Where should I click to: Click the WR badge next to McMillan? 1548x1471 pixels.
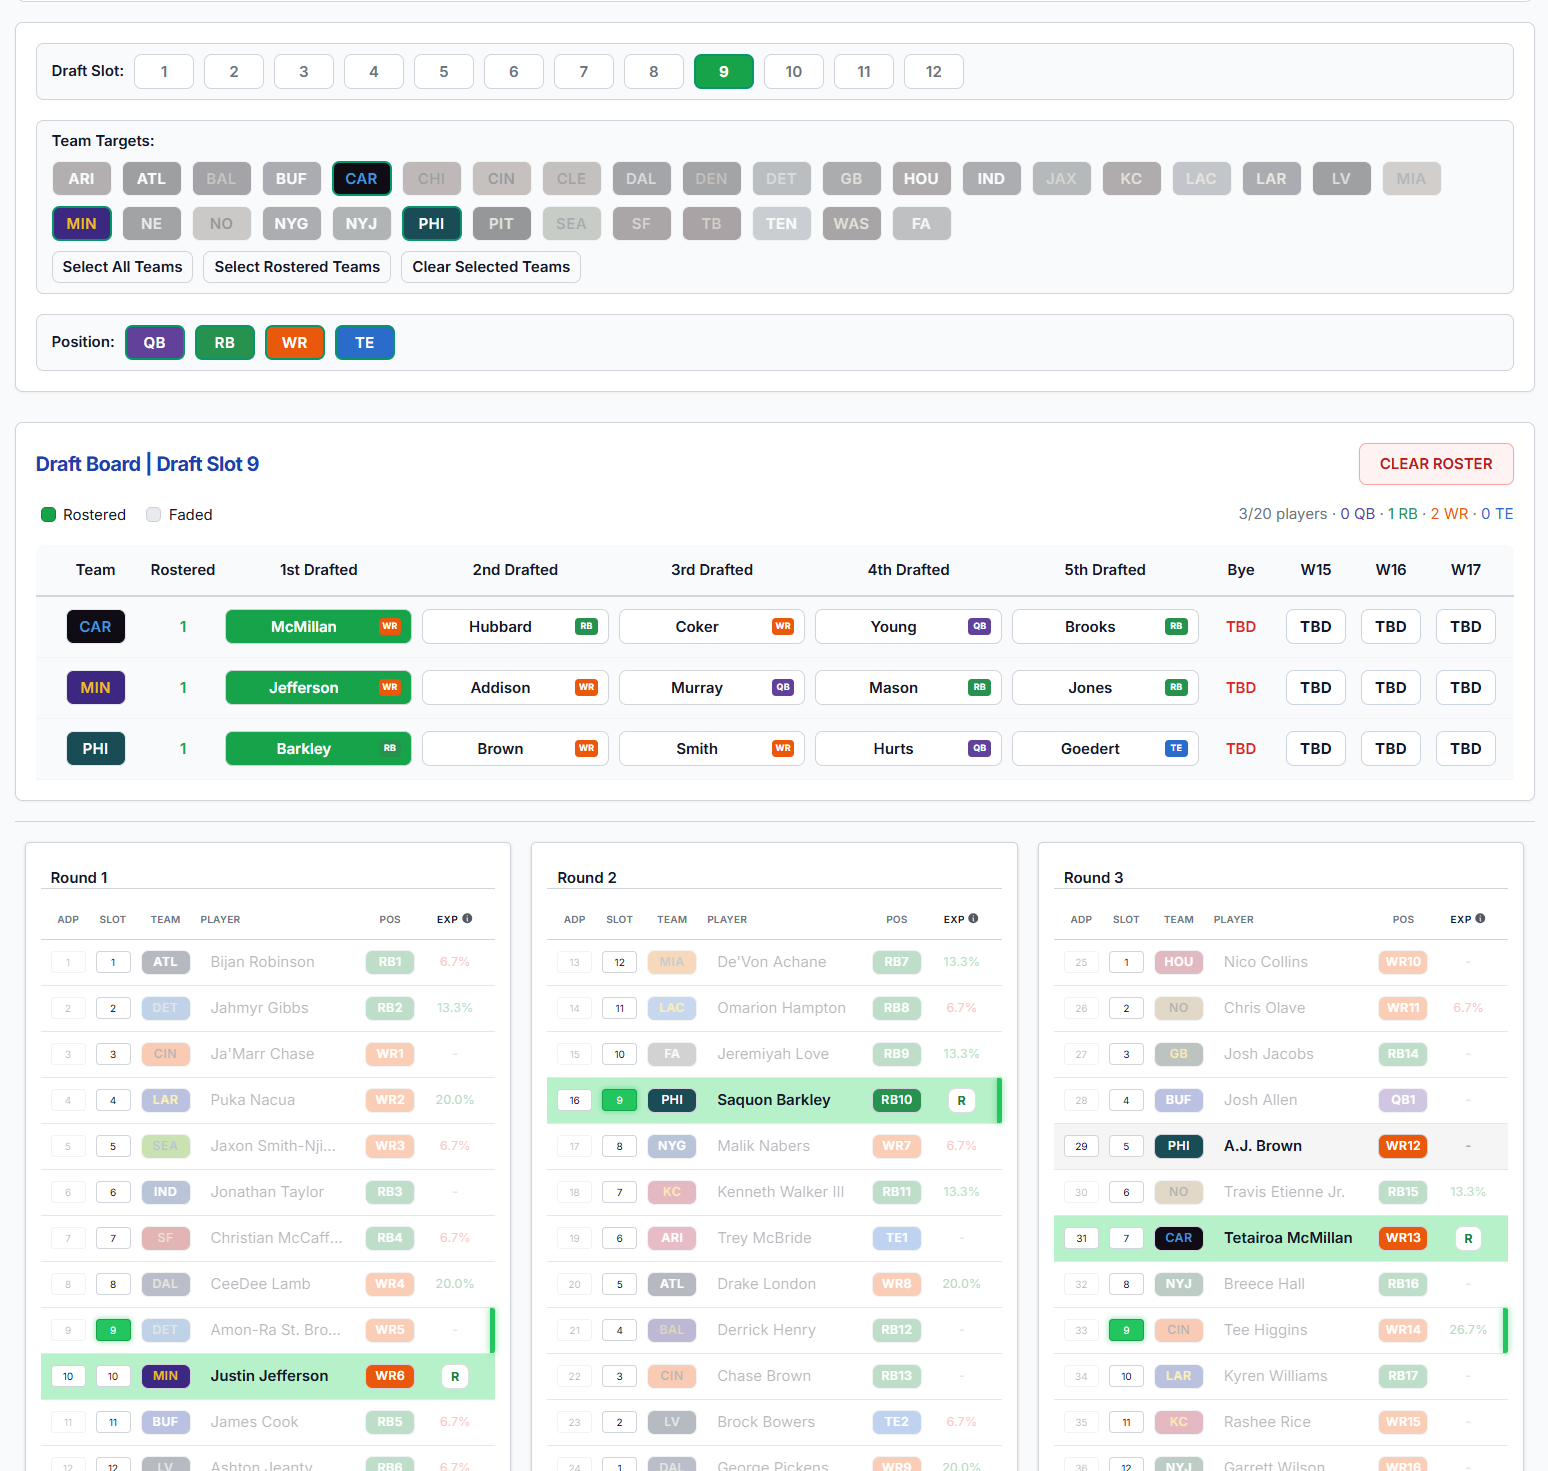pyautogui.click(x=390, y=626)
